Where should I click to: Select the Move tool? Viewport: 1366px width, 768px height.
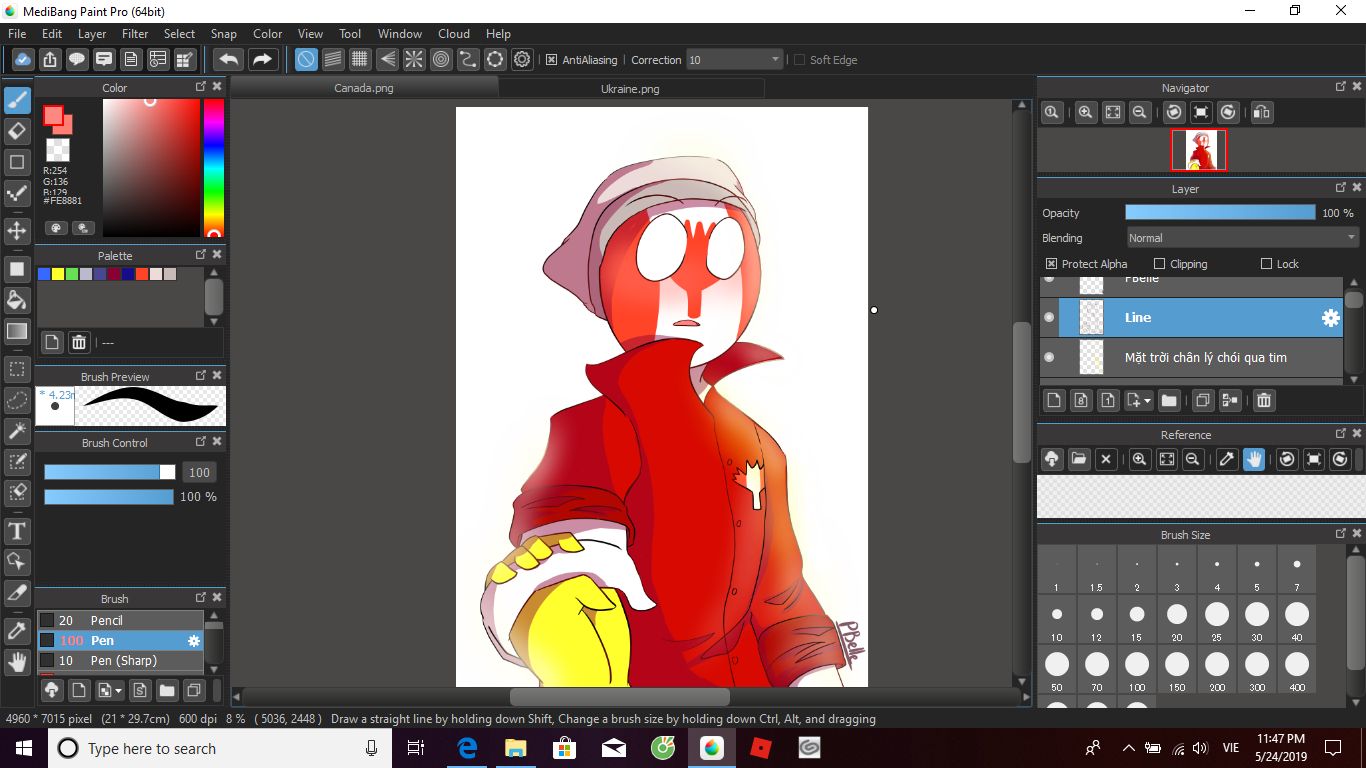pyautogui.click(x=17, y=231)
